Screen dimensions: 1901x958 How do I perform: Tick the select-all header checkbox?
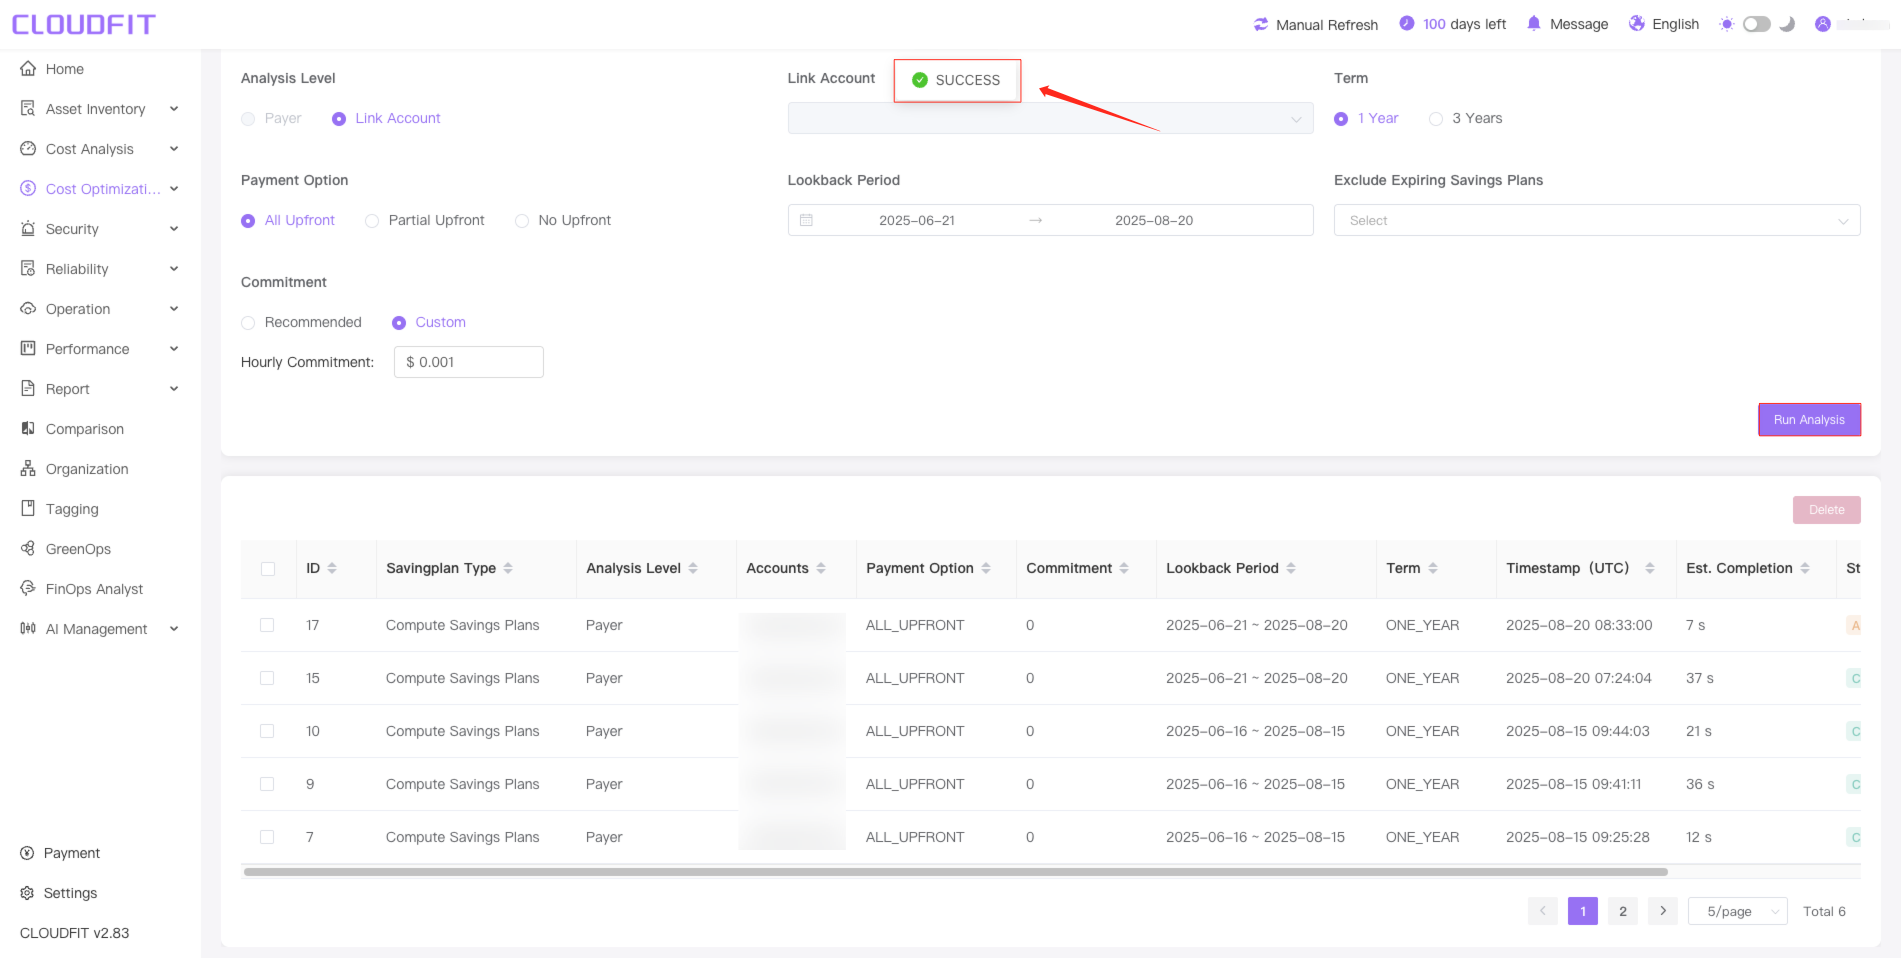pos(268,569)
